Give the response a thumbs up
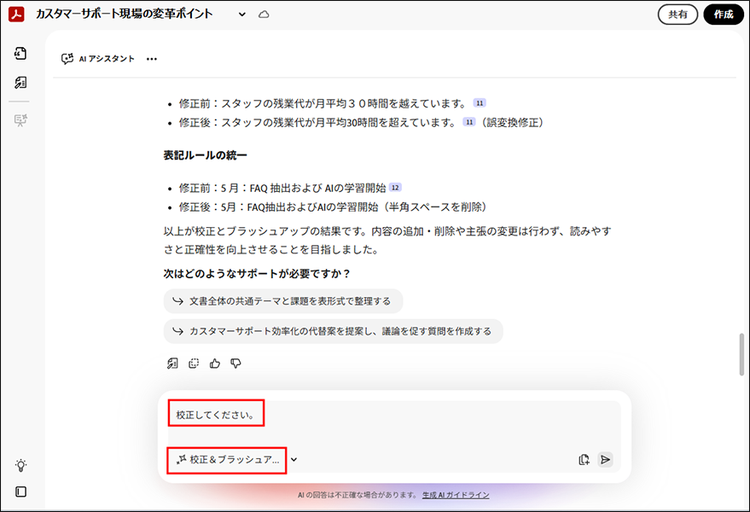 (x=215, y=364)
